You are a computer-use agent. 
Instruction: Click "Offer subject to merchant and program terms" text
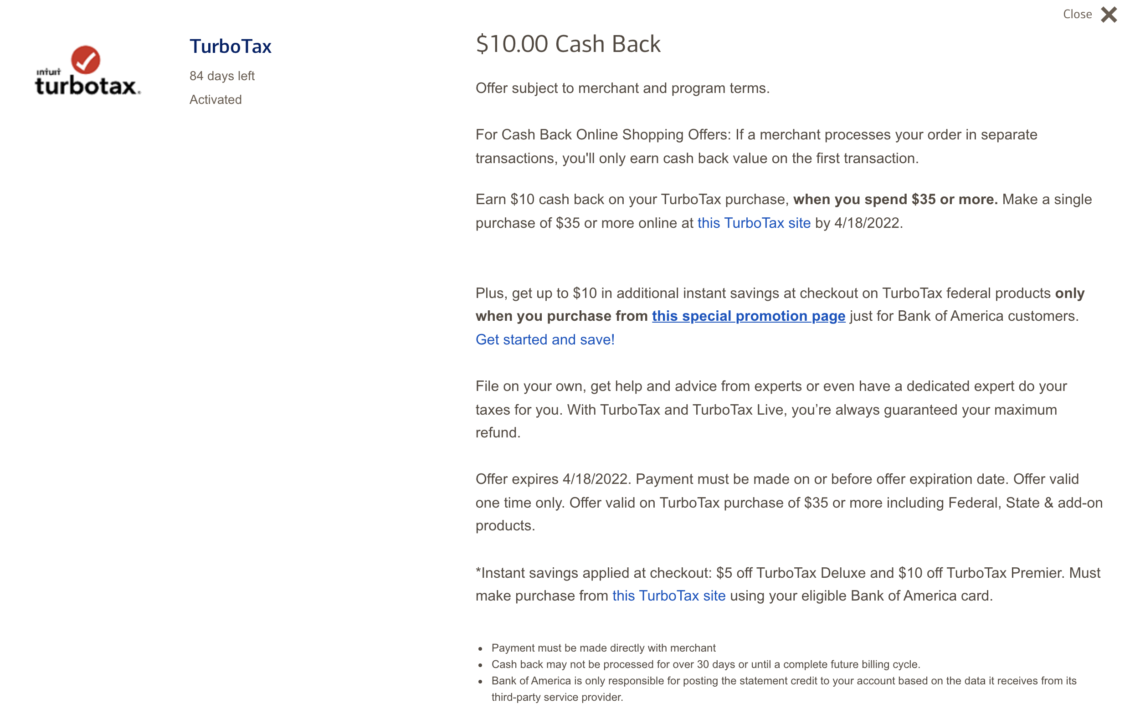[622, 88]
